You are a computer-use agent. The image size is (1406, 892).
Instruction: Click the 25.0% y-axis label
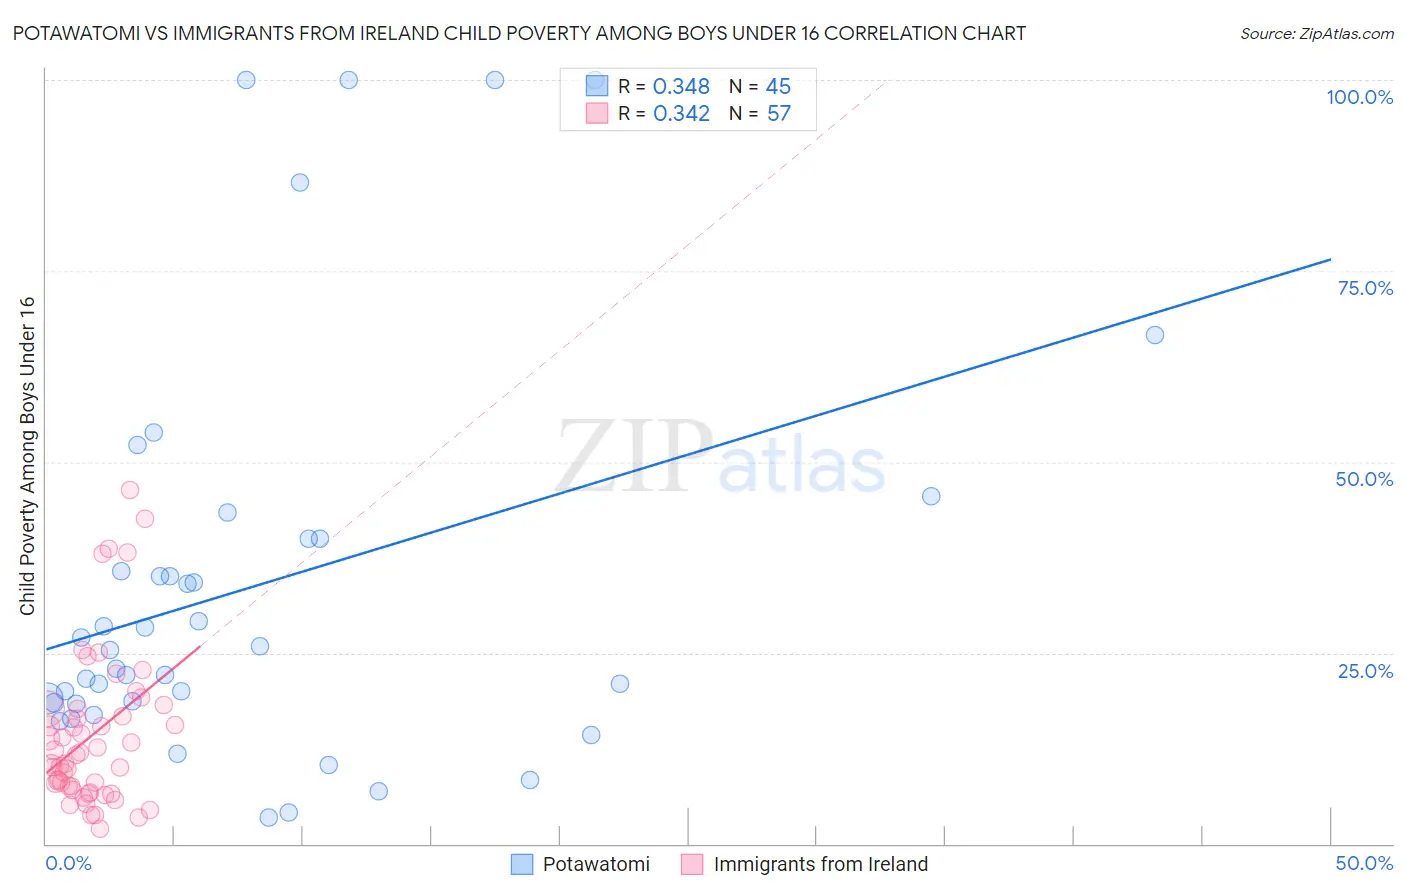pyautogui.click(x=1365, y=671)
